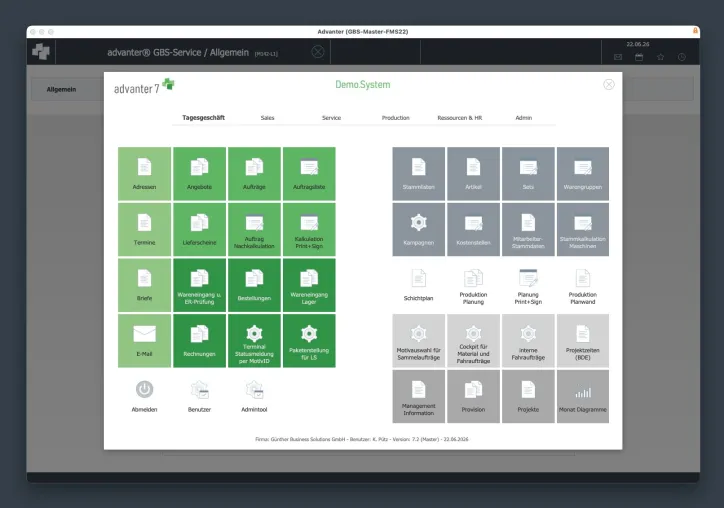Screen dimensions: 724x508
Task: Click the lock icon in title bar
Action: point(695,30)
